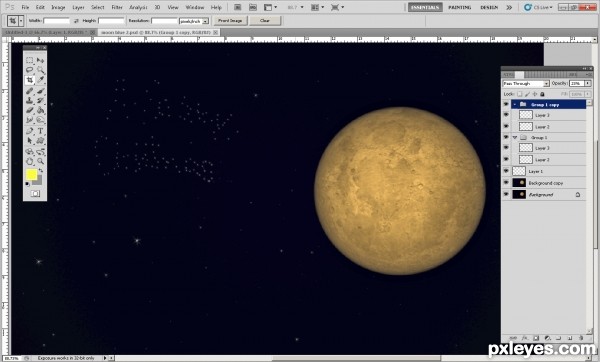Image resolution: width=600 pixels, height=362 pixels.
Task: Open the blend mode dropdown Pass Through
Action: tap(526, 83)
